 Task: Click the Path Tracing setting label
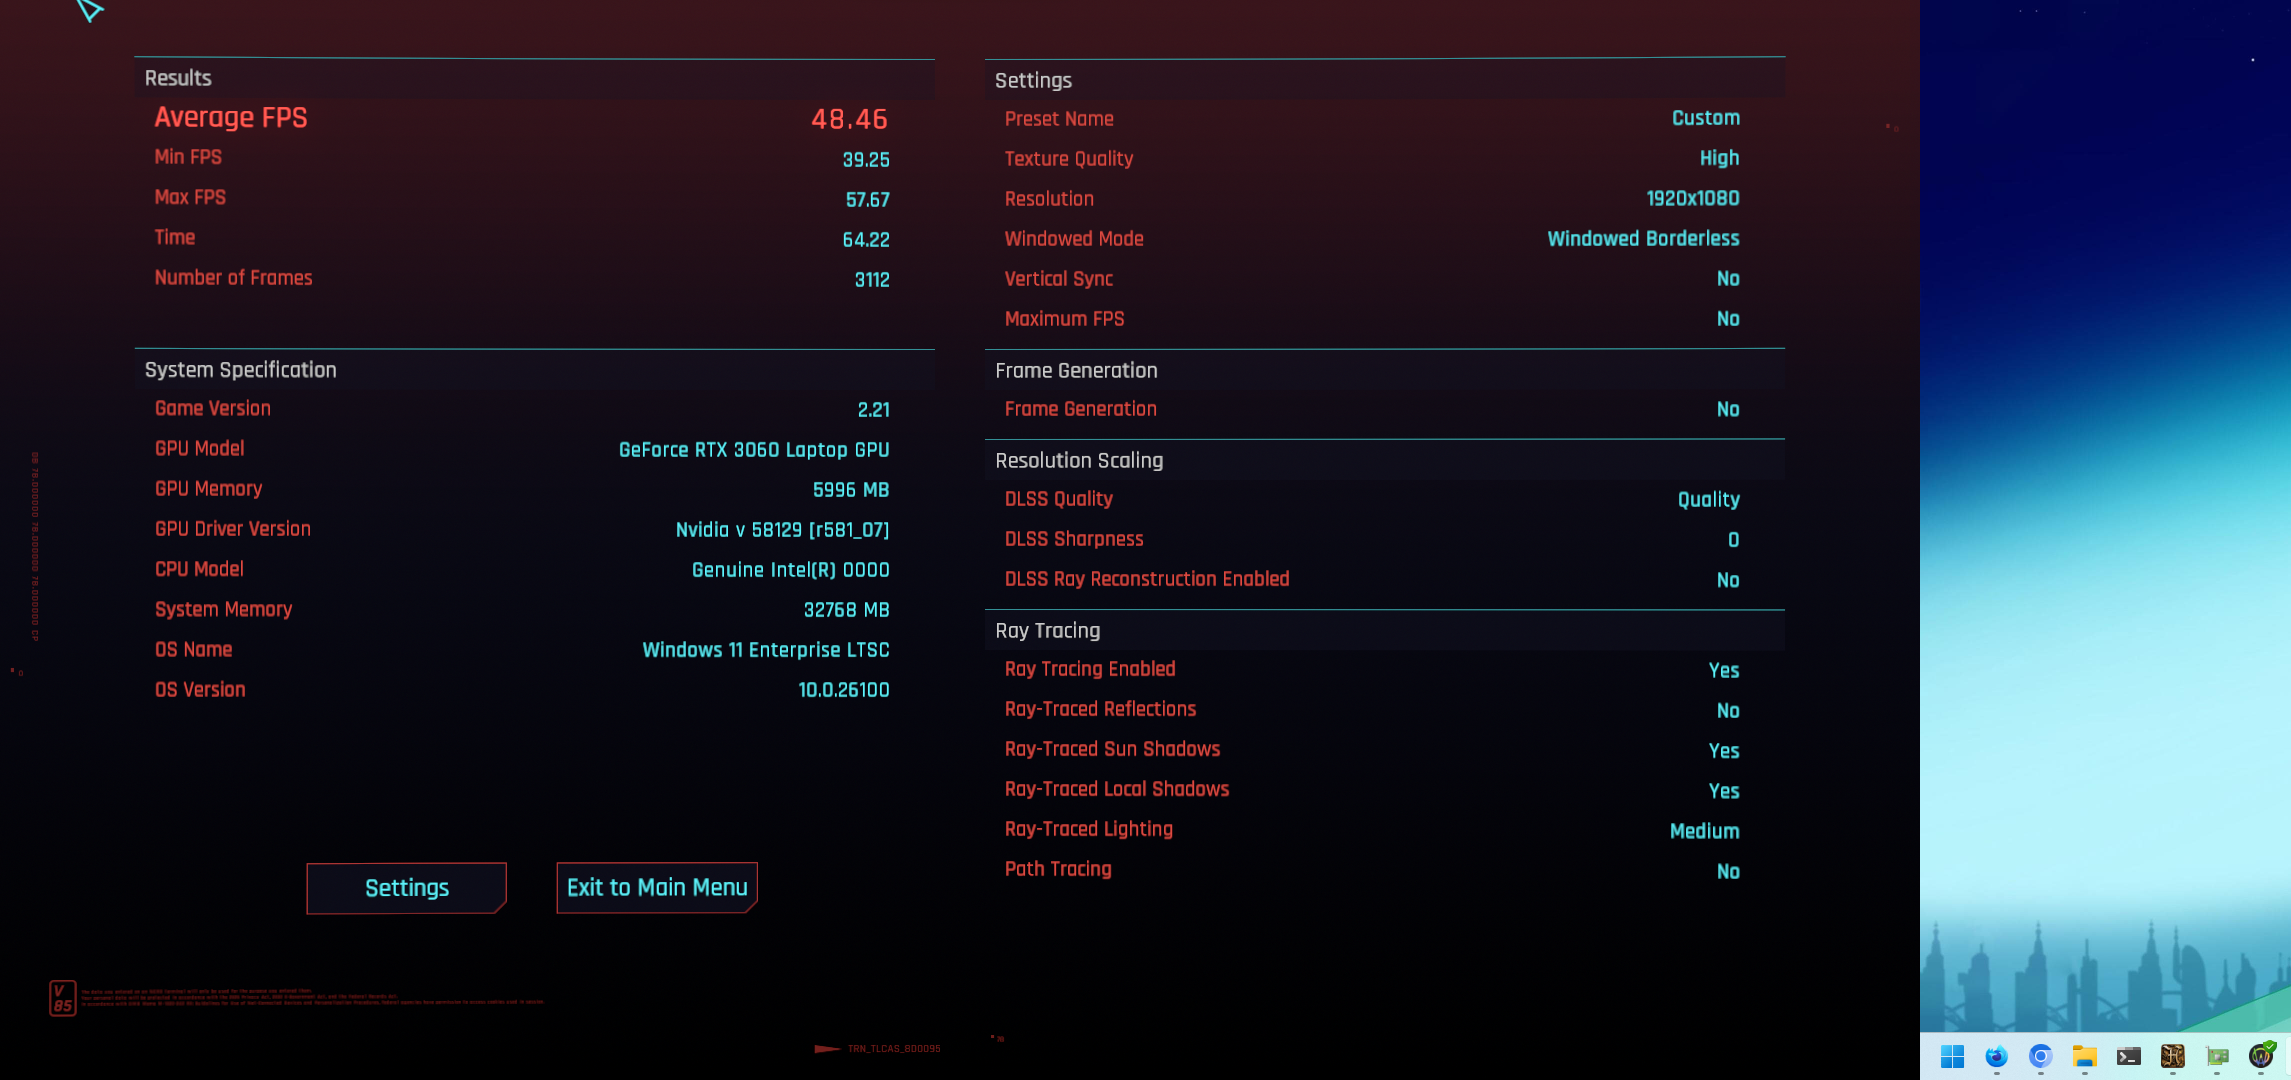click(x=1057, y=869)
